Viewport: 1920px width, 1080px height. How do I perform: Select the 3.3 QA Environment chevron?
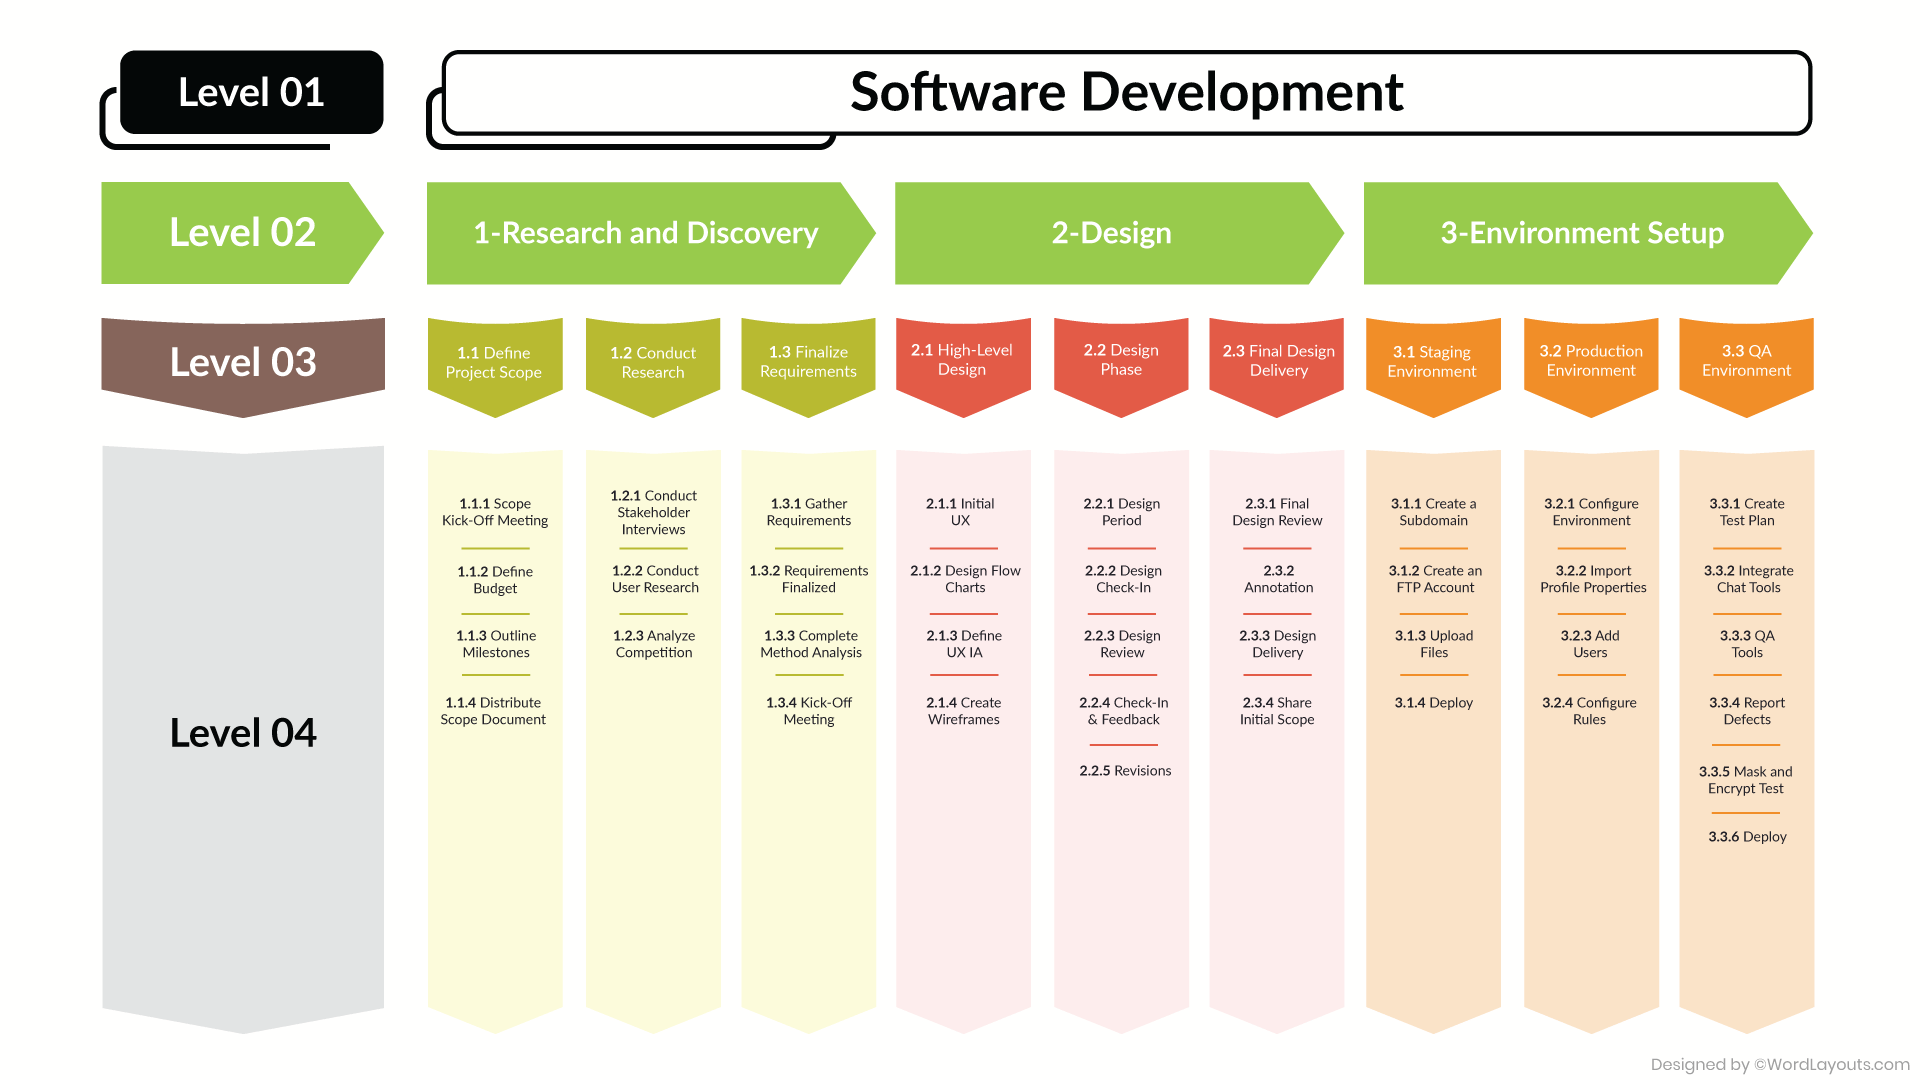1746,360
